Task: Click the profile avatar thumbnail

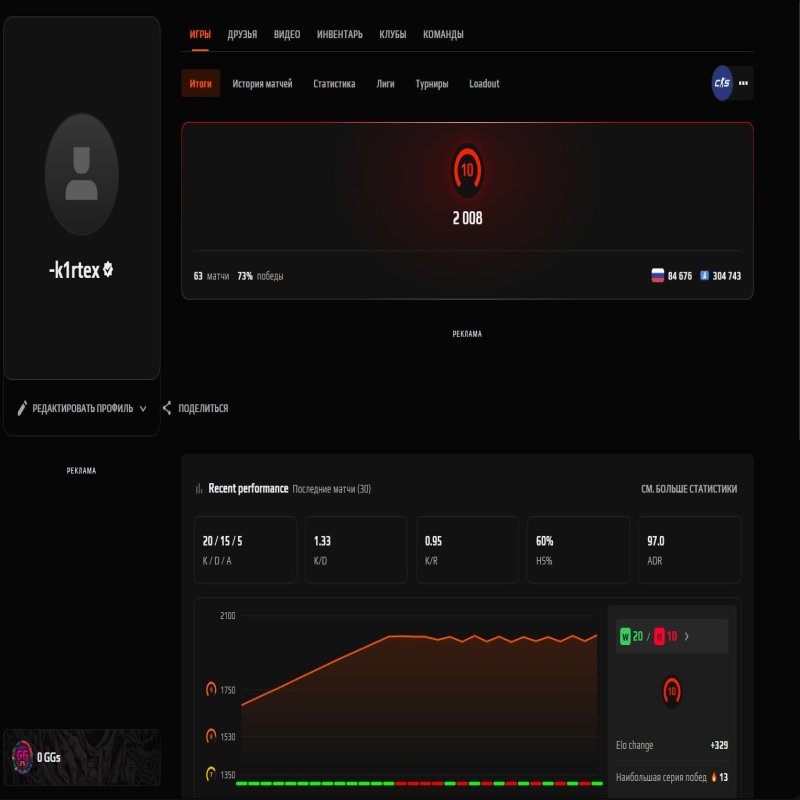Action: coord(81,173)
